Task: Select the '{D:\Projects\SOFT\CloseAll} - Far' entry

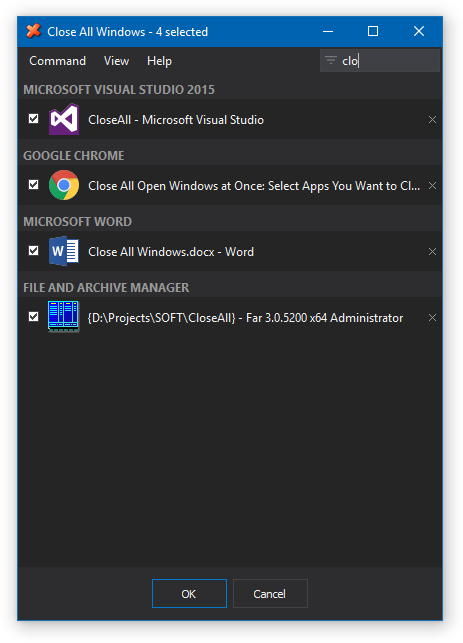Action: click(230, 317)
